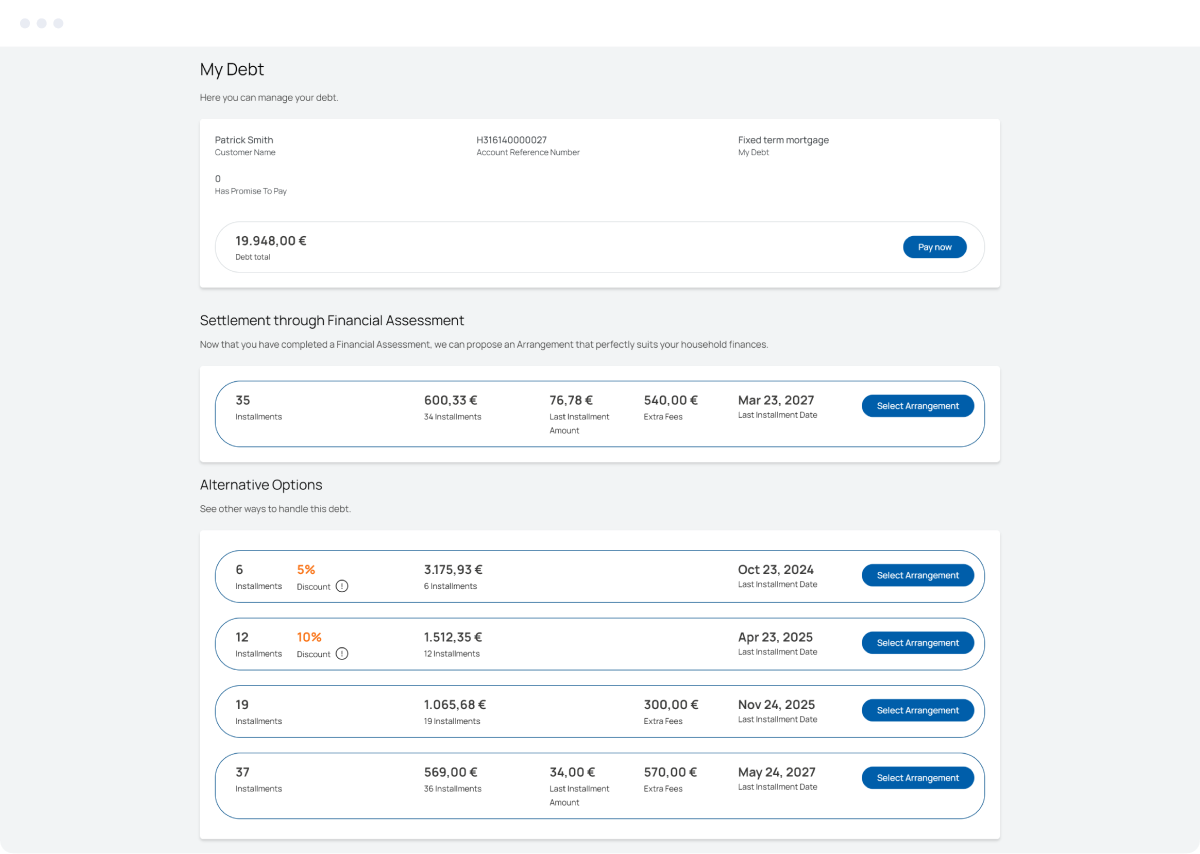
Task: Select Arrangement for the 12 installments option
Action: coord(917,642)
